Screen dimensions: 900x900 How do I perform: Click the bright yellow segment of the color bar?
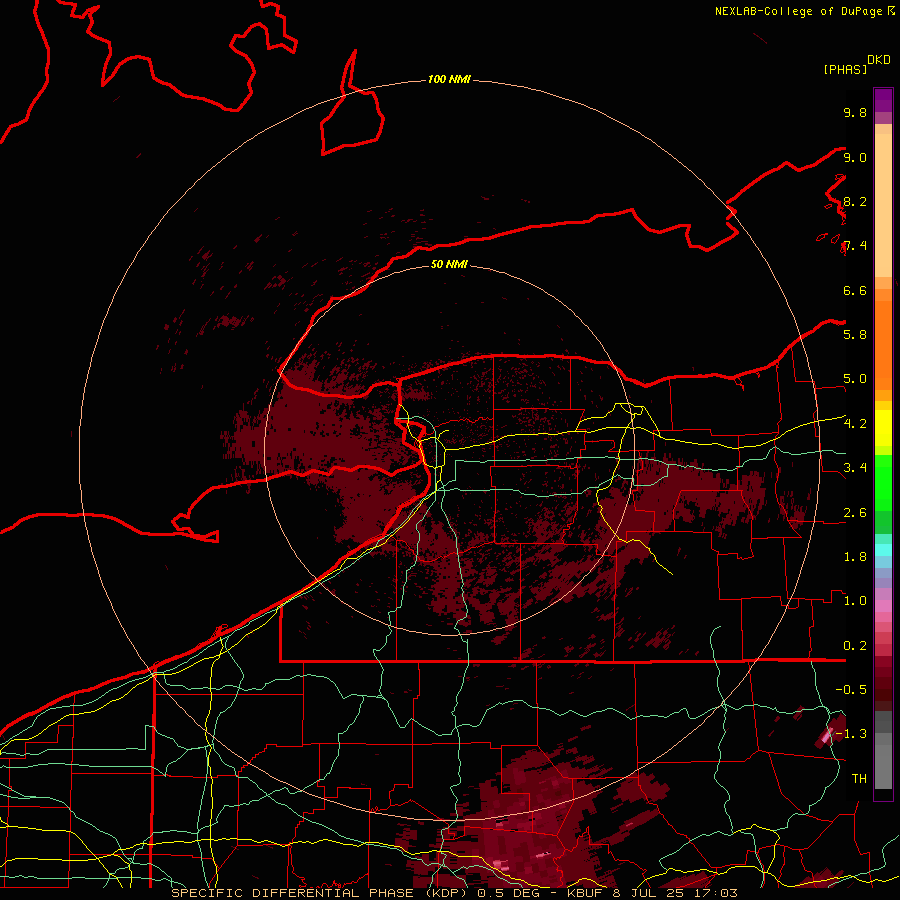[883, 428]
